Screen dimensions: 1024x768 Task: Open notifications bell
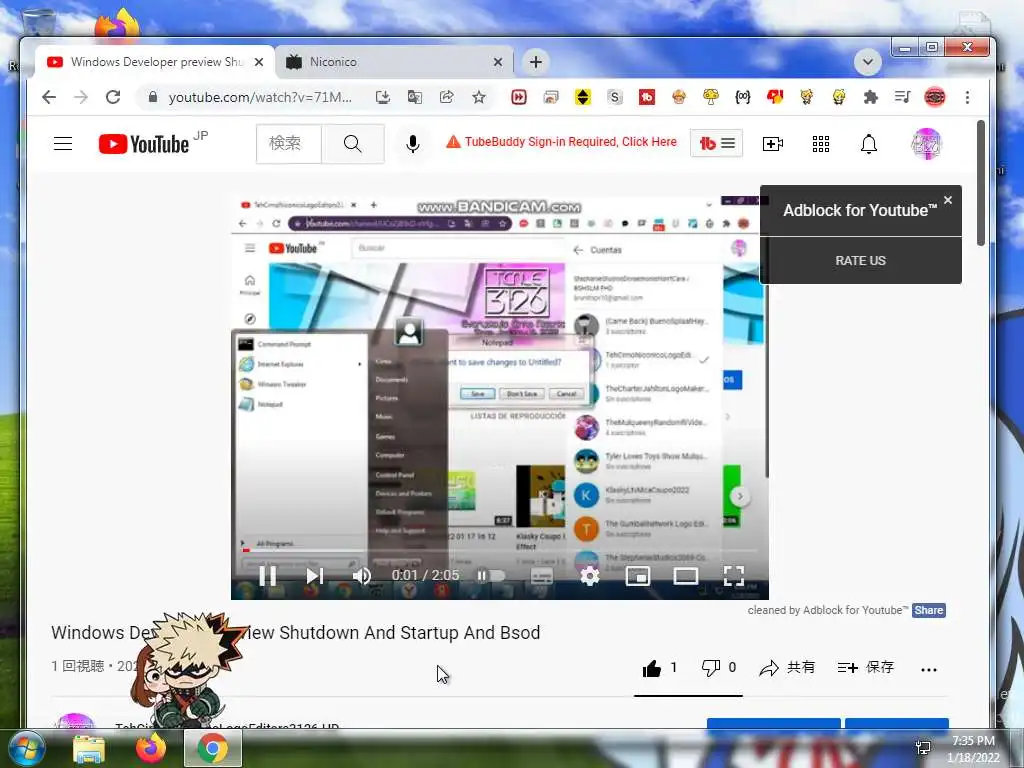pyautogui.click(x=869, y=144)
